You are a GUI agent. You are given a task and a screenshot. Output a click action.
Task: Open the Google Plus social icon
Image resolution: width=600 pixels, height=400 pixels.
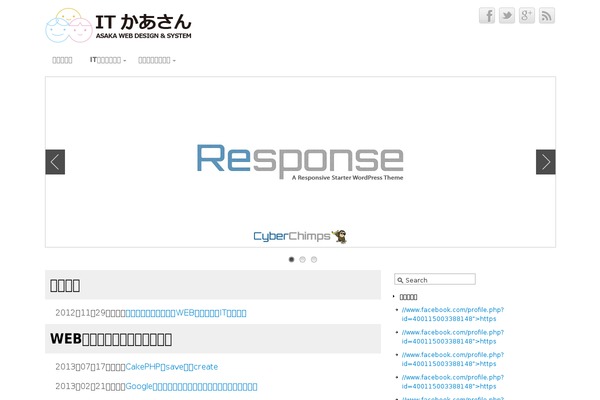(x=527, y=16)
